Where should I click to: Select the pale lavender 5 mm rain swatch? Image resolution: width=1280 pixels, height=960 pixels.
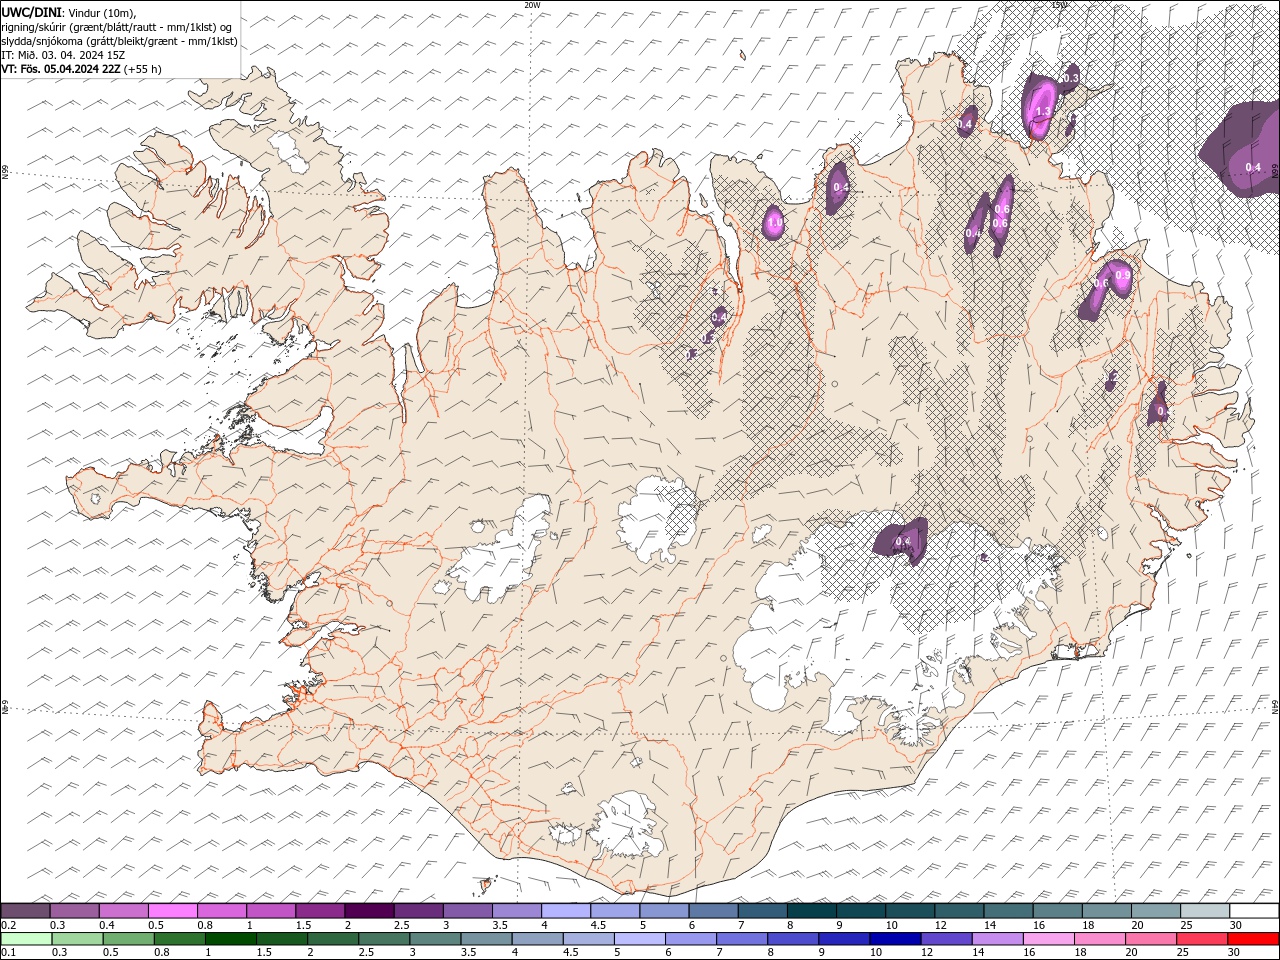tap(640, 939)
